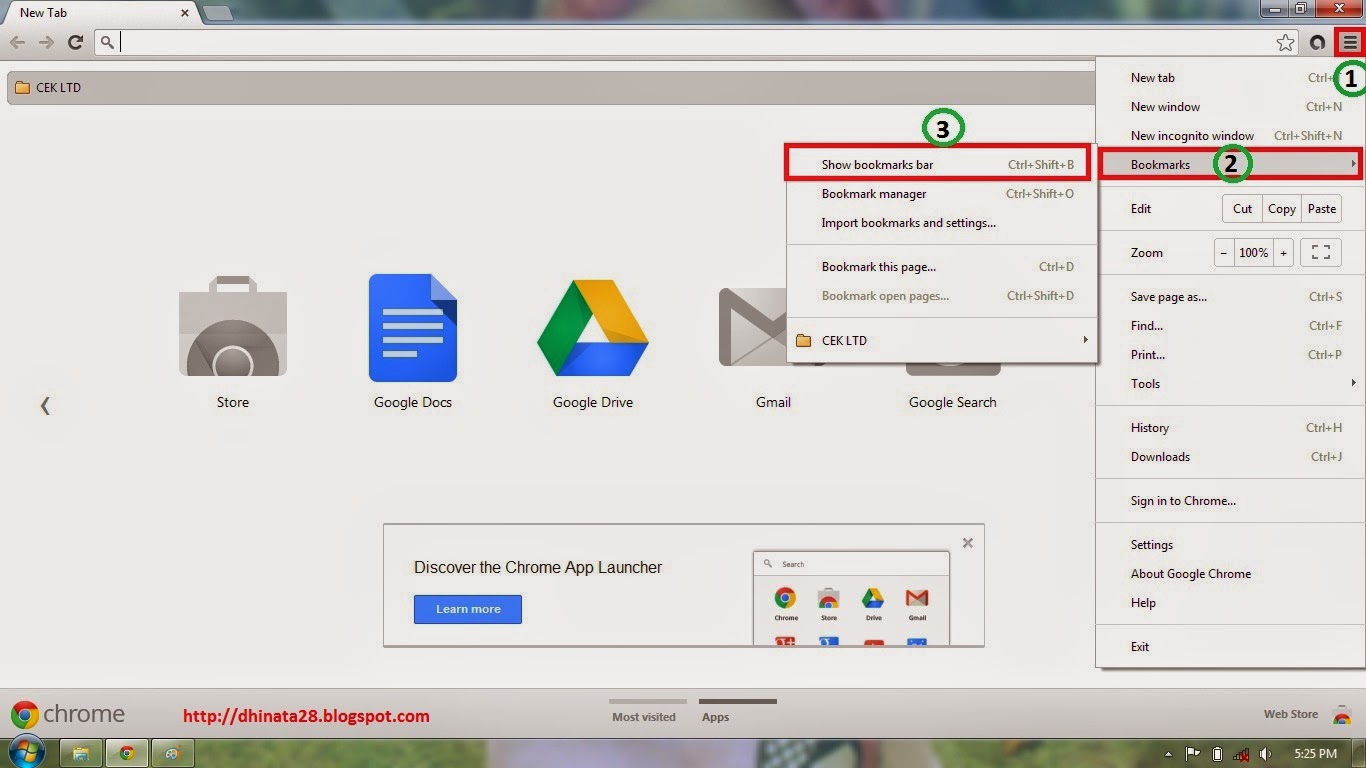Viewport: 1366px width, 768px height.
Task: Click Save page as in menu
Action: (x=1231, y=296)
